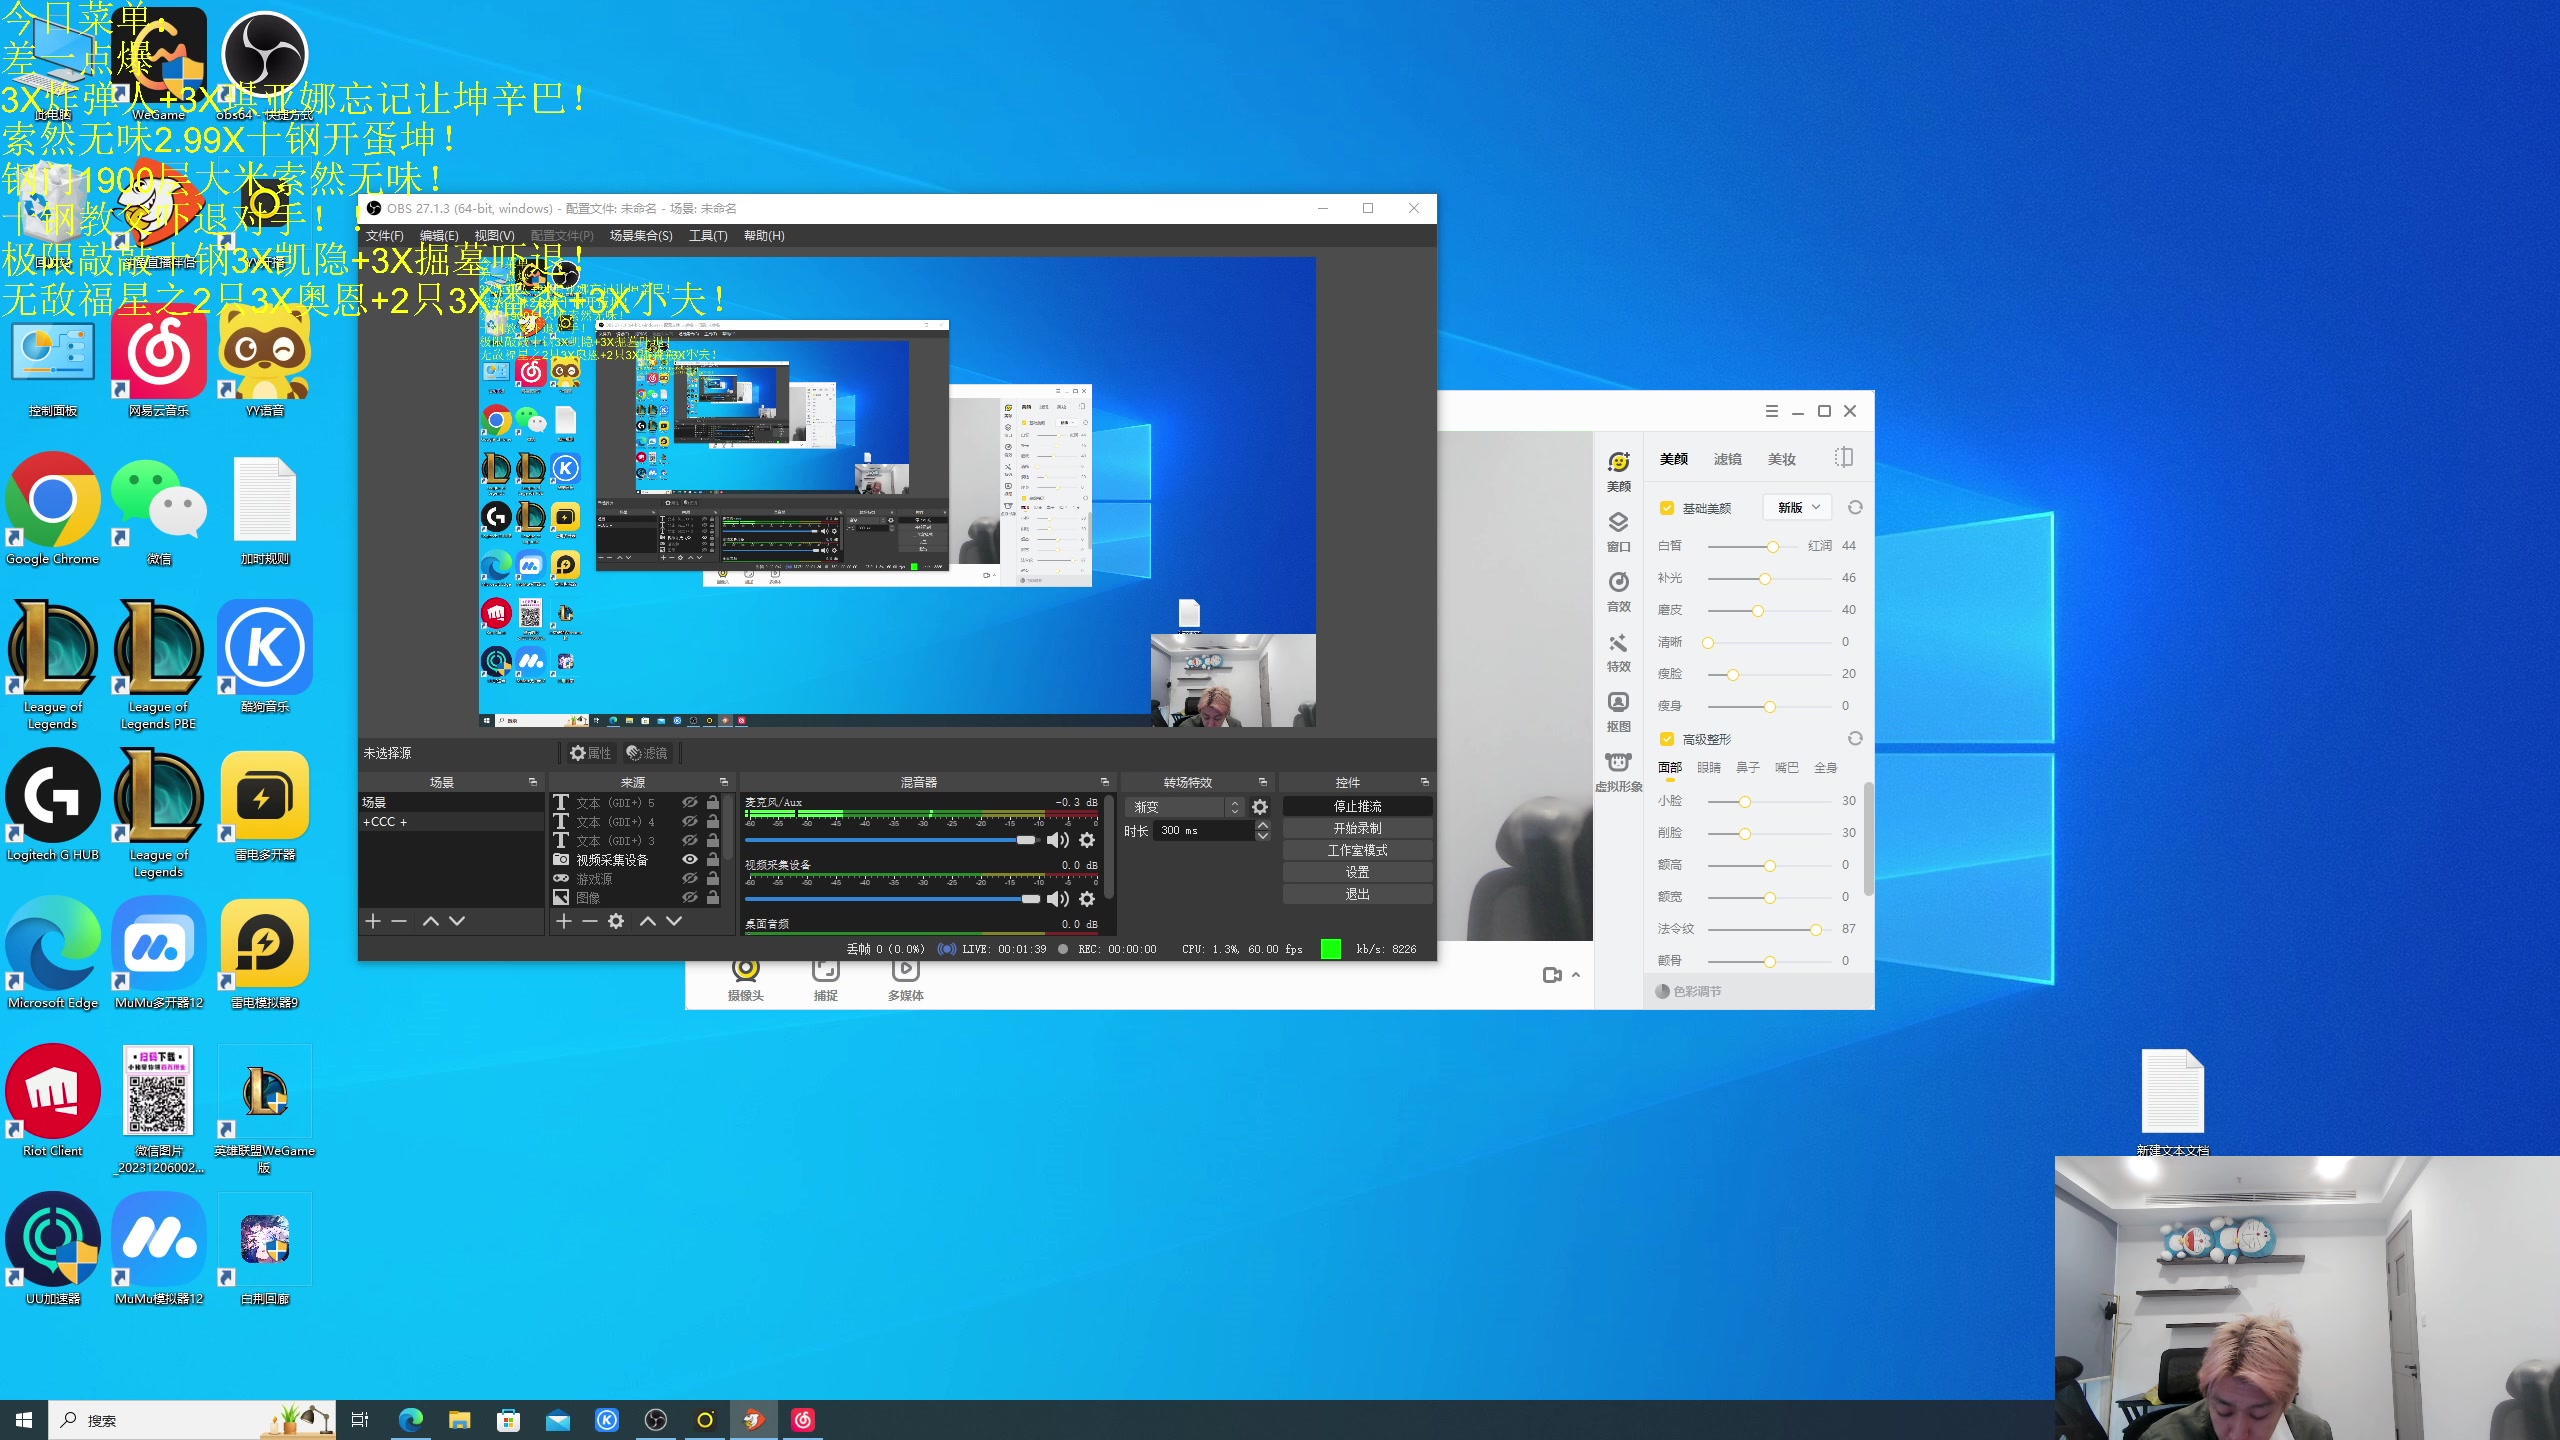The height and width of the screenshot is (1440, 2560).
Task: Pop out the 来源 dock panel
Action: (724, 782)
